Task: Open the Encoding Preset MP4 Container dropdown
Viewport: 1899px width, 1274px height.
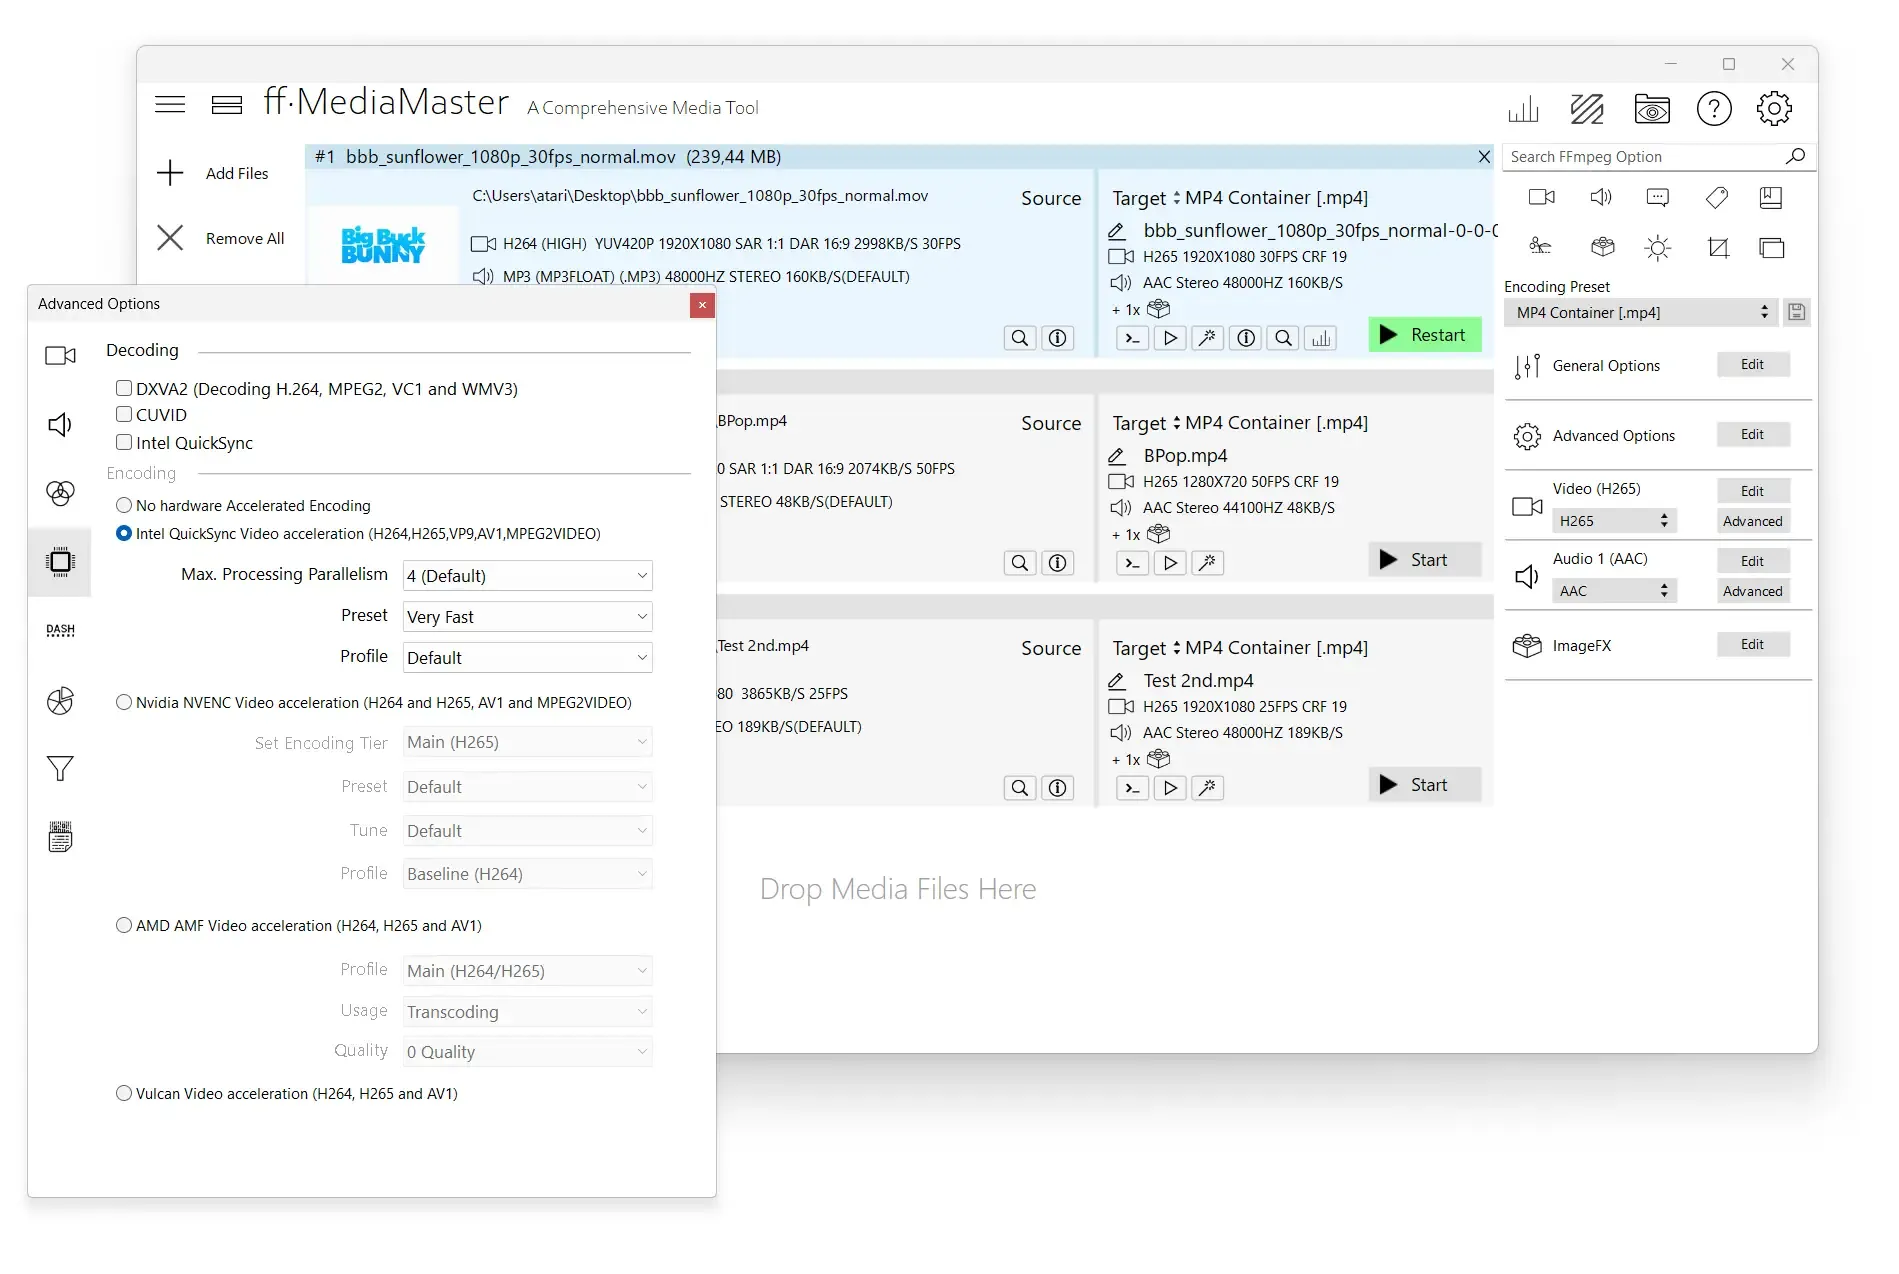Action: [1640, 313]
